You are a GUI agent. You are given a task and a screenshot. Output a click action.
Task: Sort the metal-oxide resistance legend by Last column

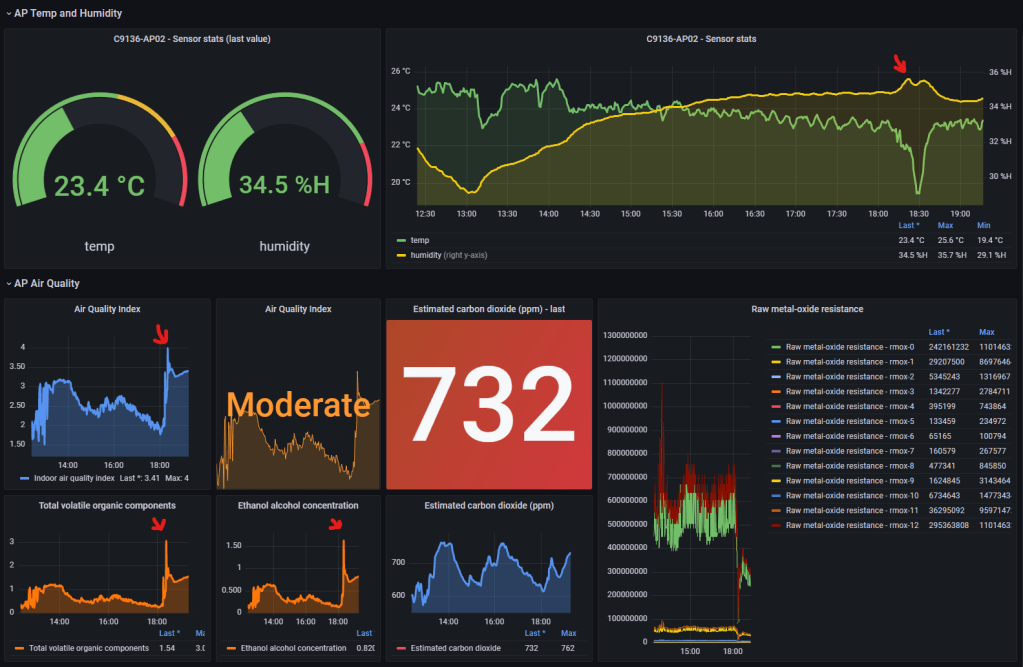(938, 332)
